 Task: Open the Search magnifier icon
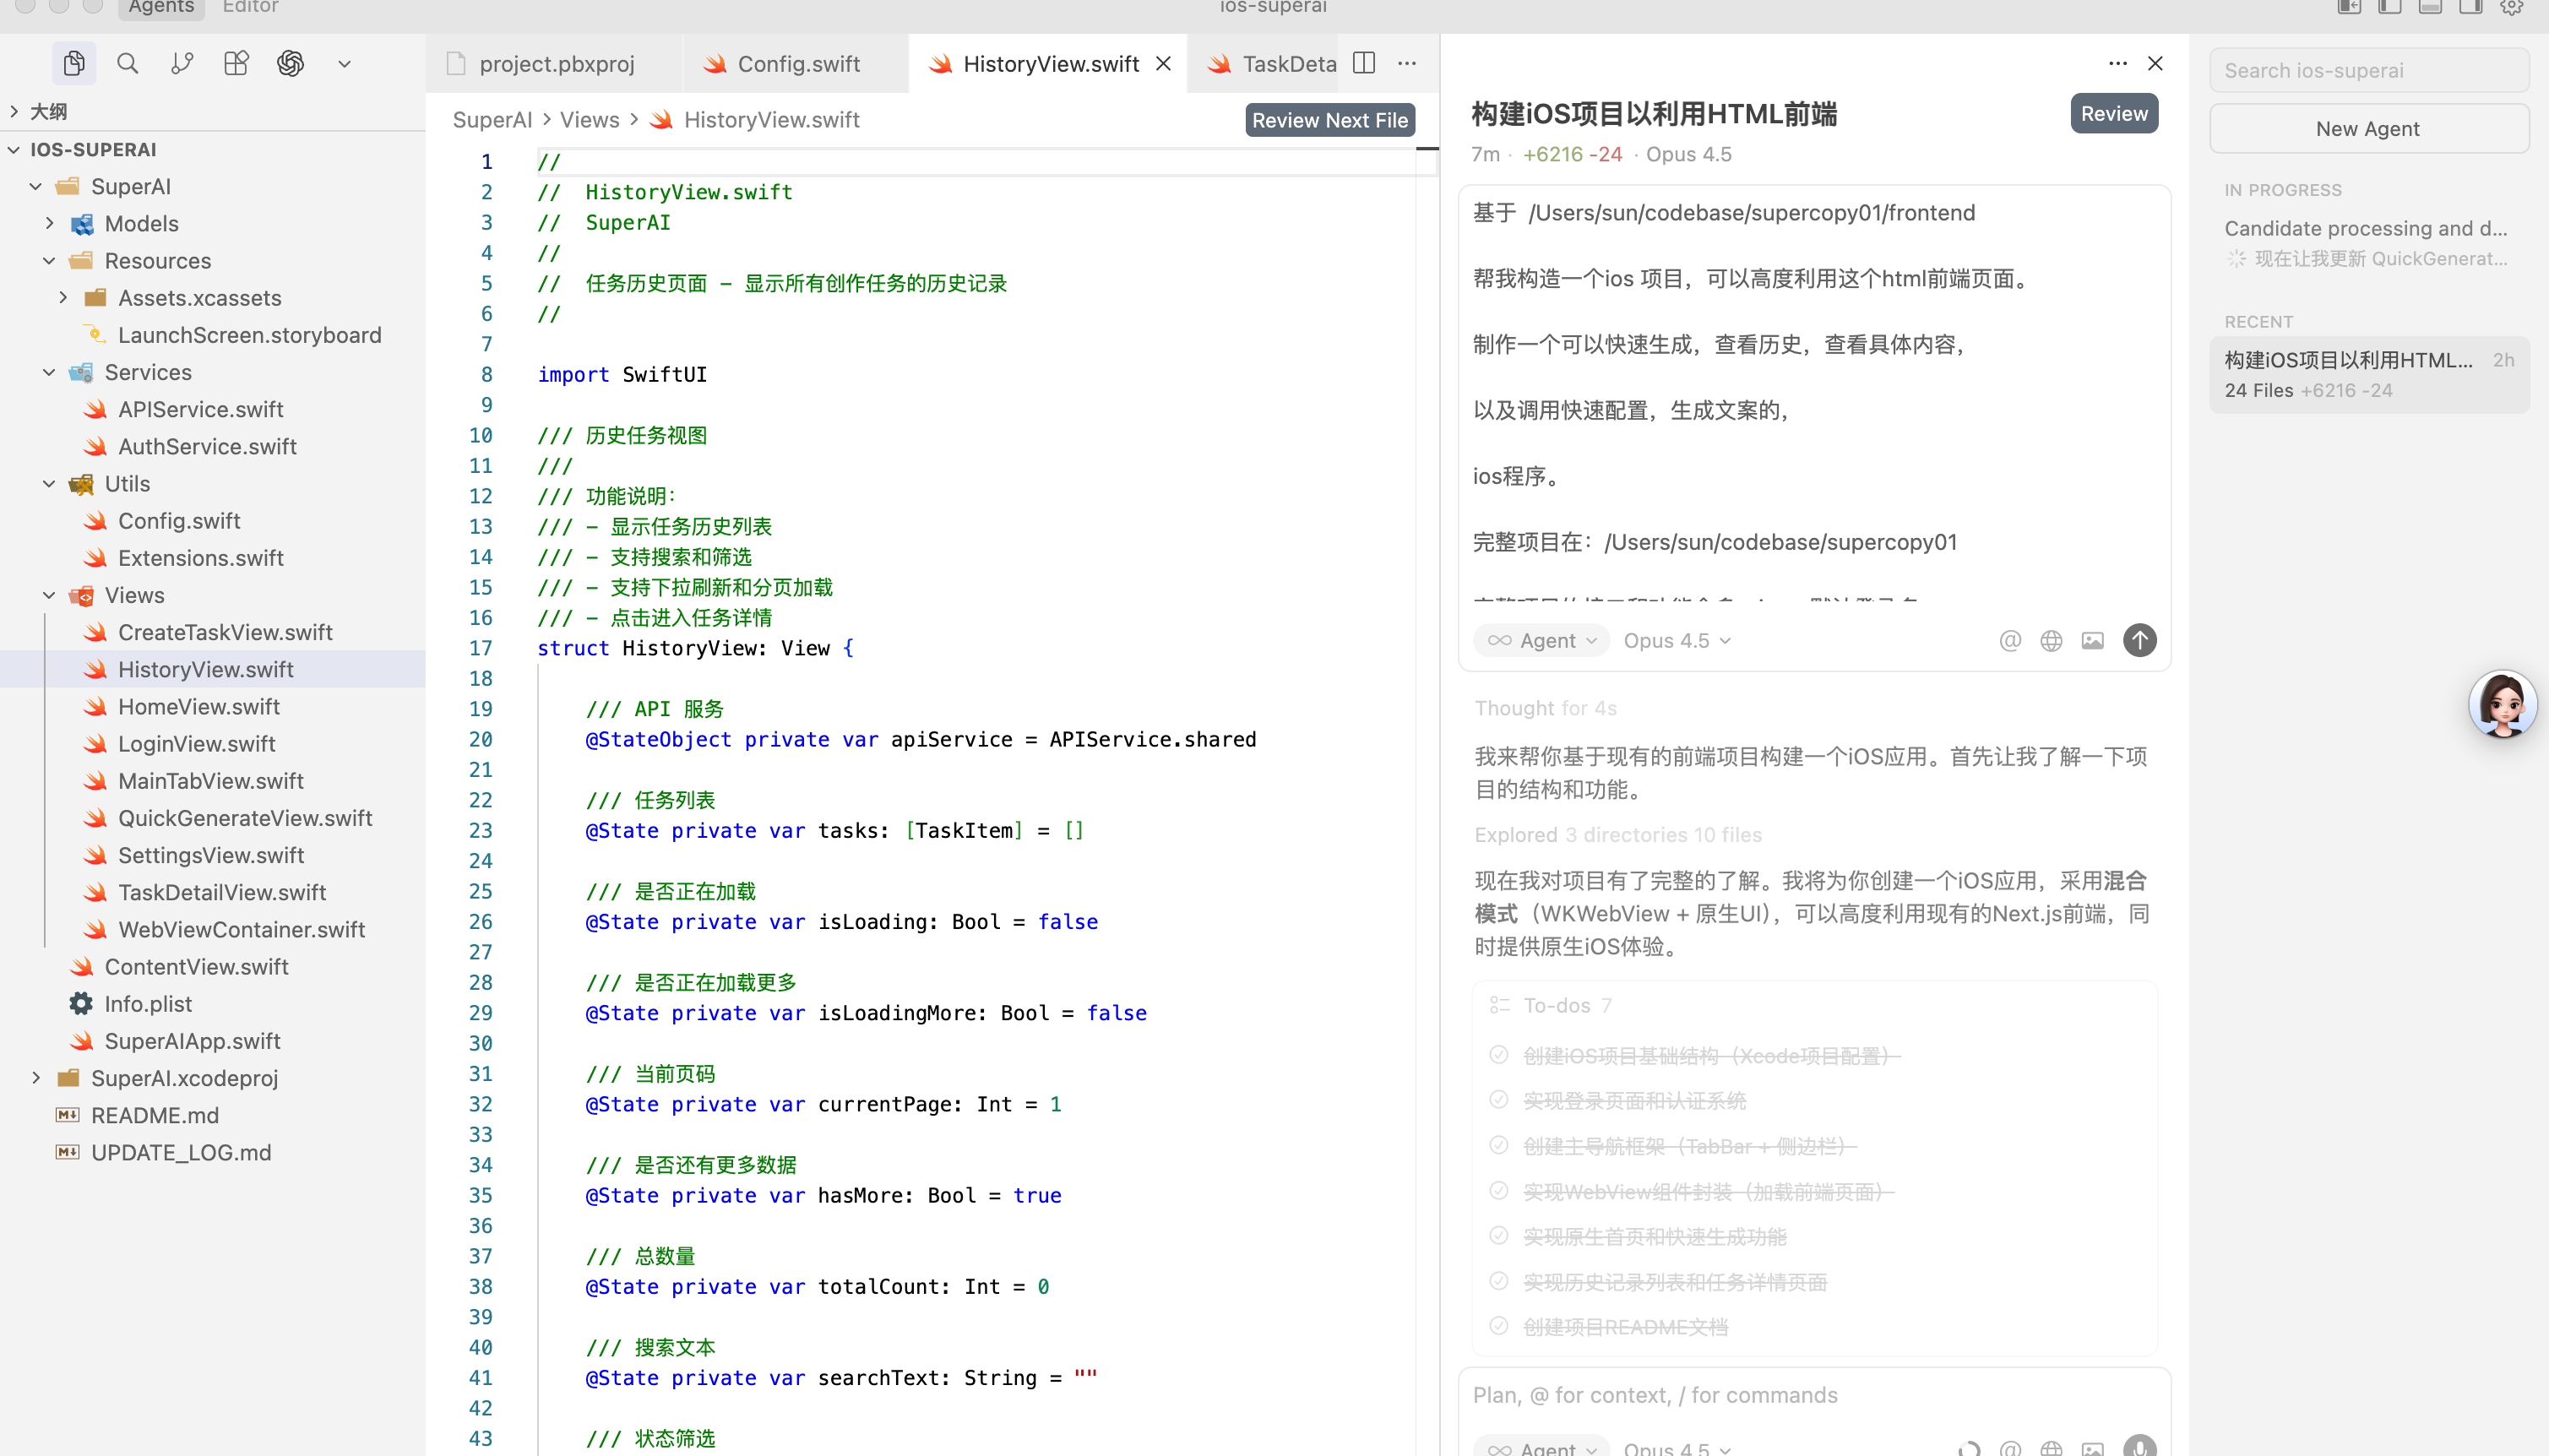pyautogui.click(x=127, y=64)
